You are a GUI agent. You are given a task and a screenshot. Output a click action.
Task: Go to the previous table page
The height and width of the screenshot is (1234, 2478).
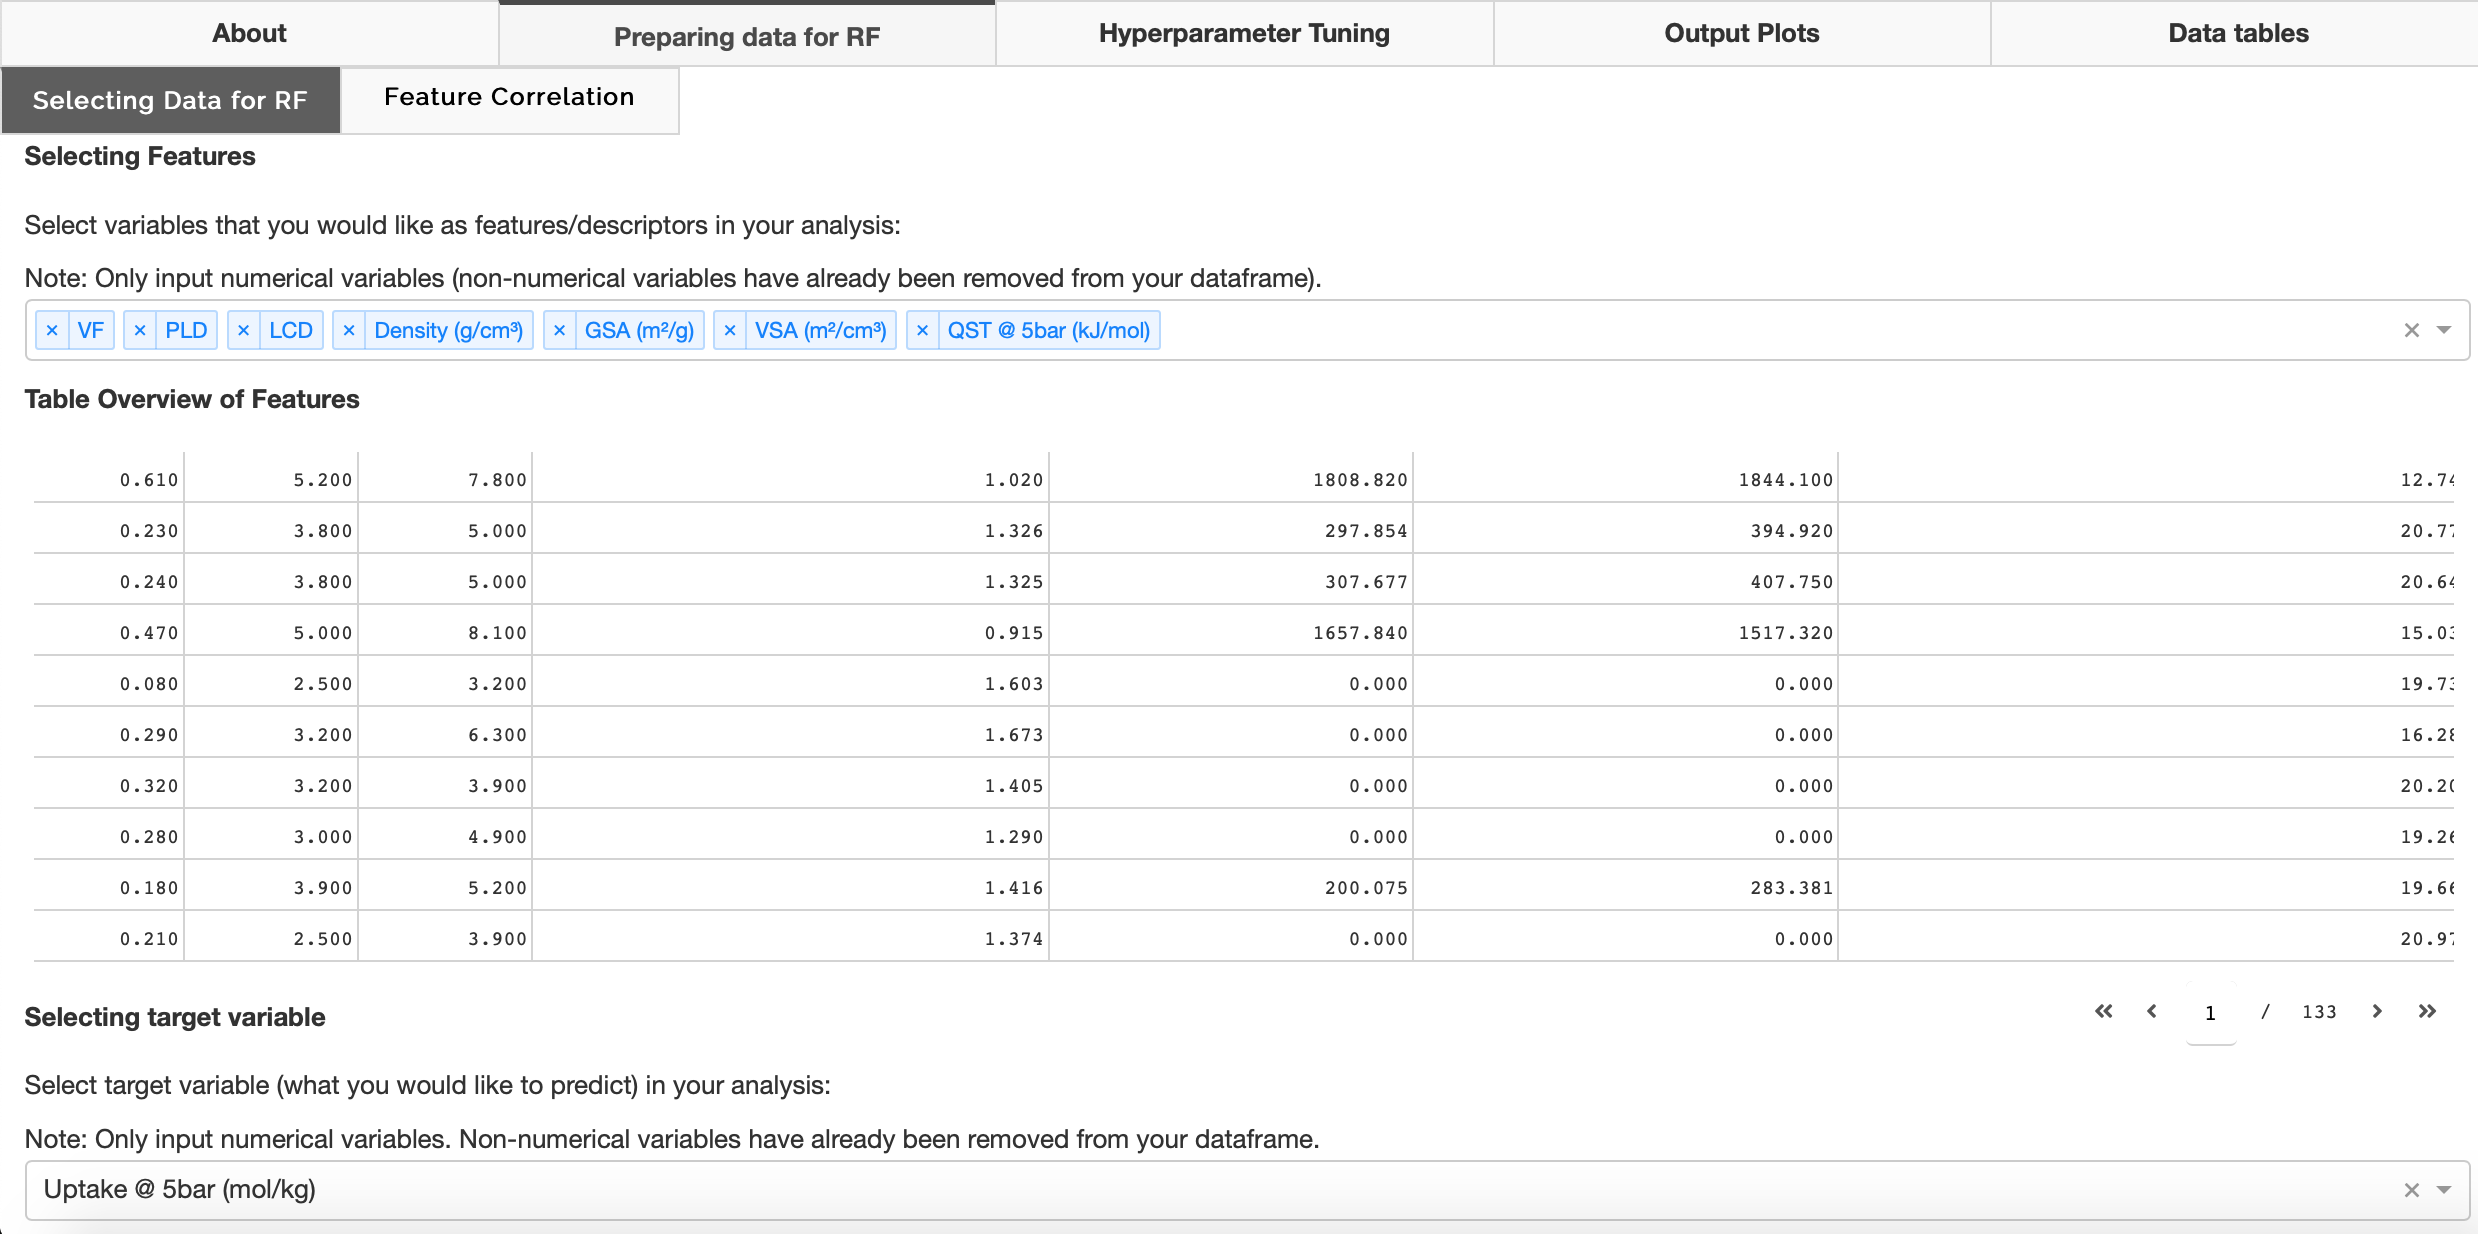pos(2152,1012)
